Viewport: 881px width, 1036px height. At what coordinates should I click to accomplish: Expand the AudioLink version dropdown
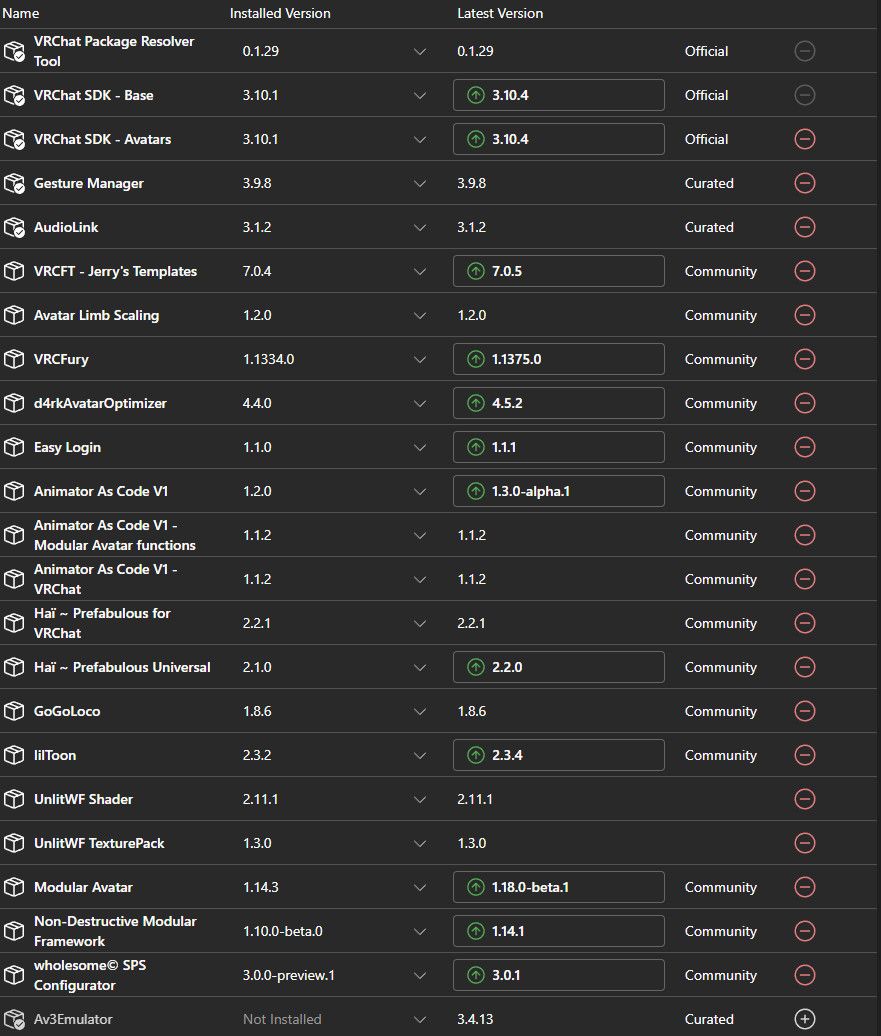(420, 227)
